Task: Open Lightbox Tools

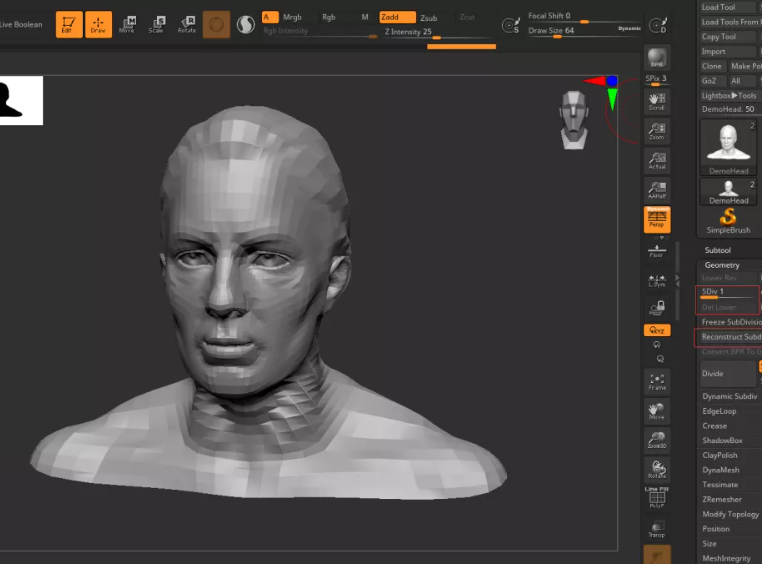Action: tap(729, 96)
